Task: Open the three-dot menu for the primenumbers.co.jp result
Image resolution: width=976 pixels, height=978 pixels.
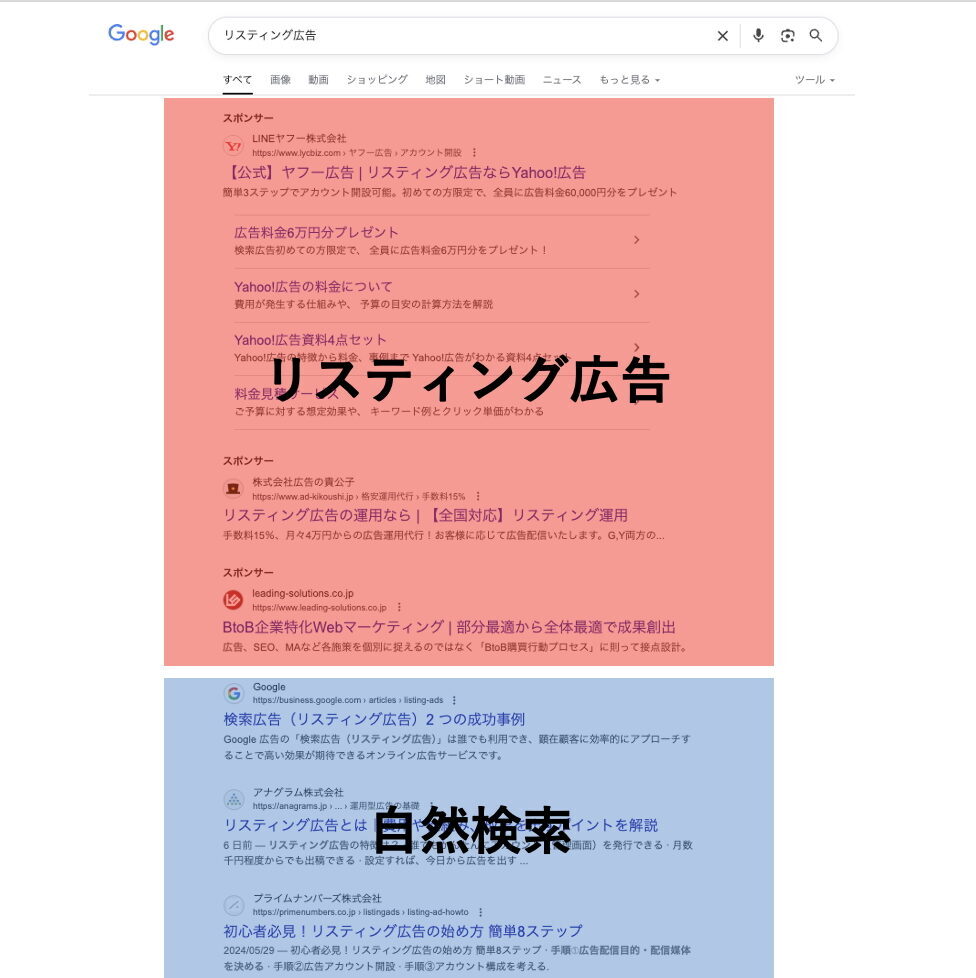Action: coord(480,913)
